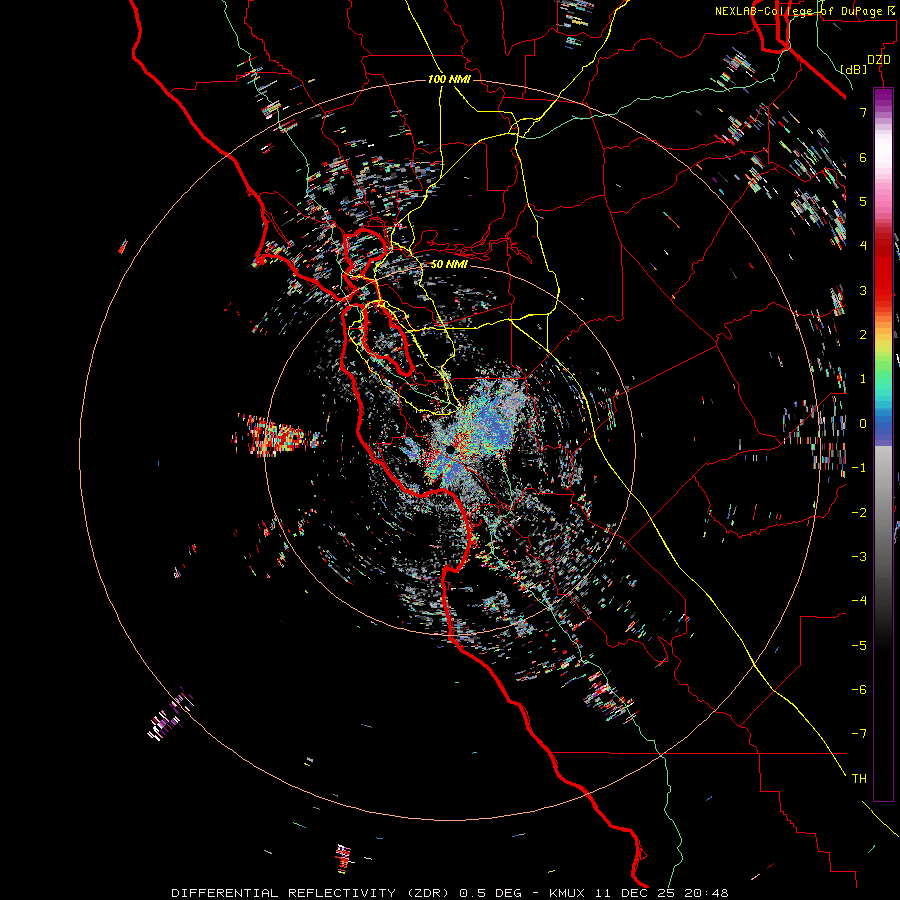Select the "5" tick on color scale
This screenshot has height=900, width=900.
pos(863,201)
